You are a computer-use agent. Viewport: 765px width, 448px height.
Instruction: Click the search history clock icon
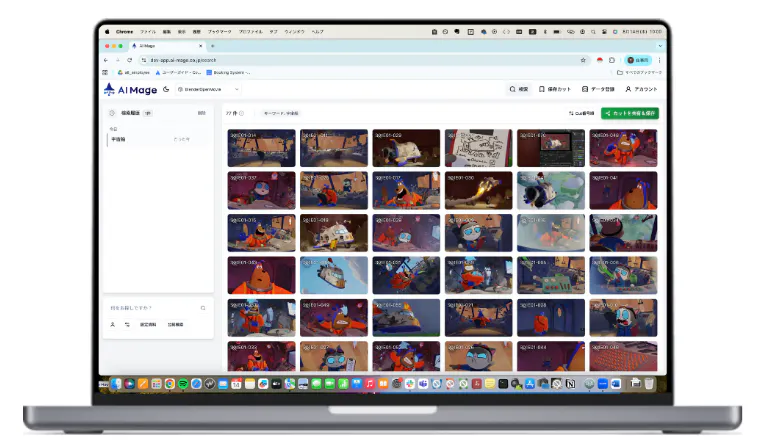pyautogui.click(x=112, y=113)
